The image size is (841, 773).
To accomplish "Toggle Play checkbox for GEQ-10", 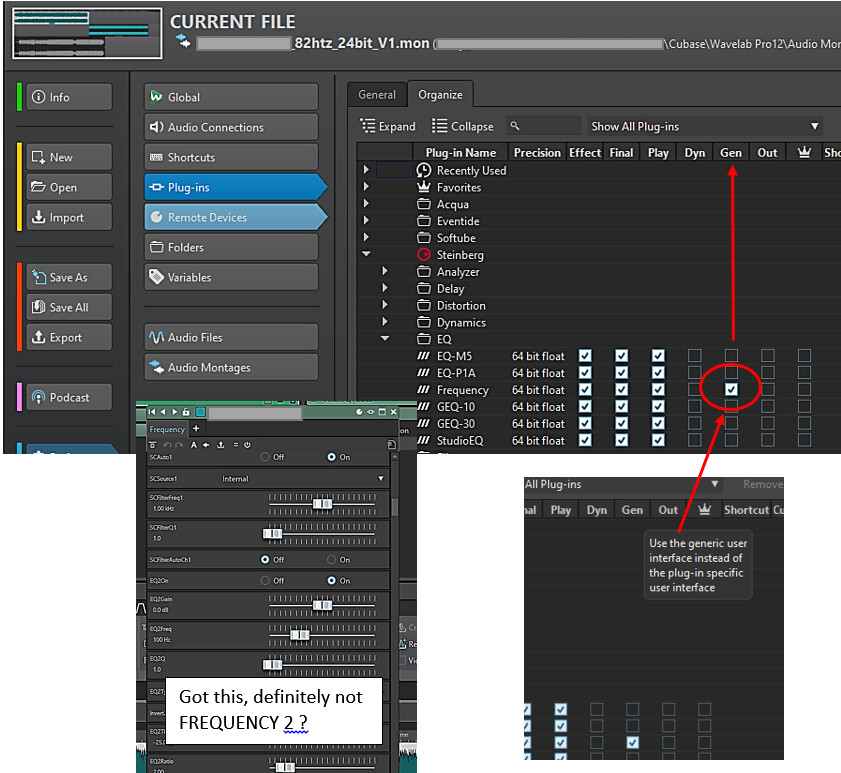I will pos(658,406).
